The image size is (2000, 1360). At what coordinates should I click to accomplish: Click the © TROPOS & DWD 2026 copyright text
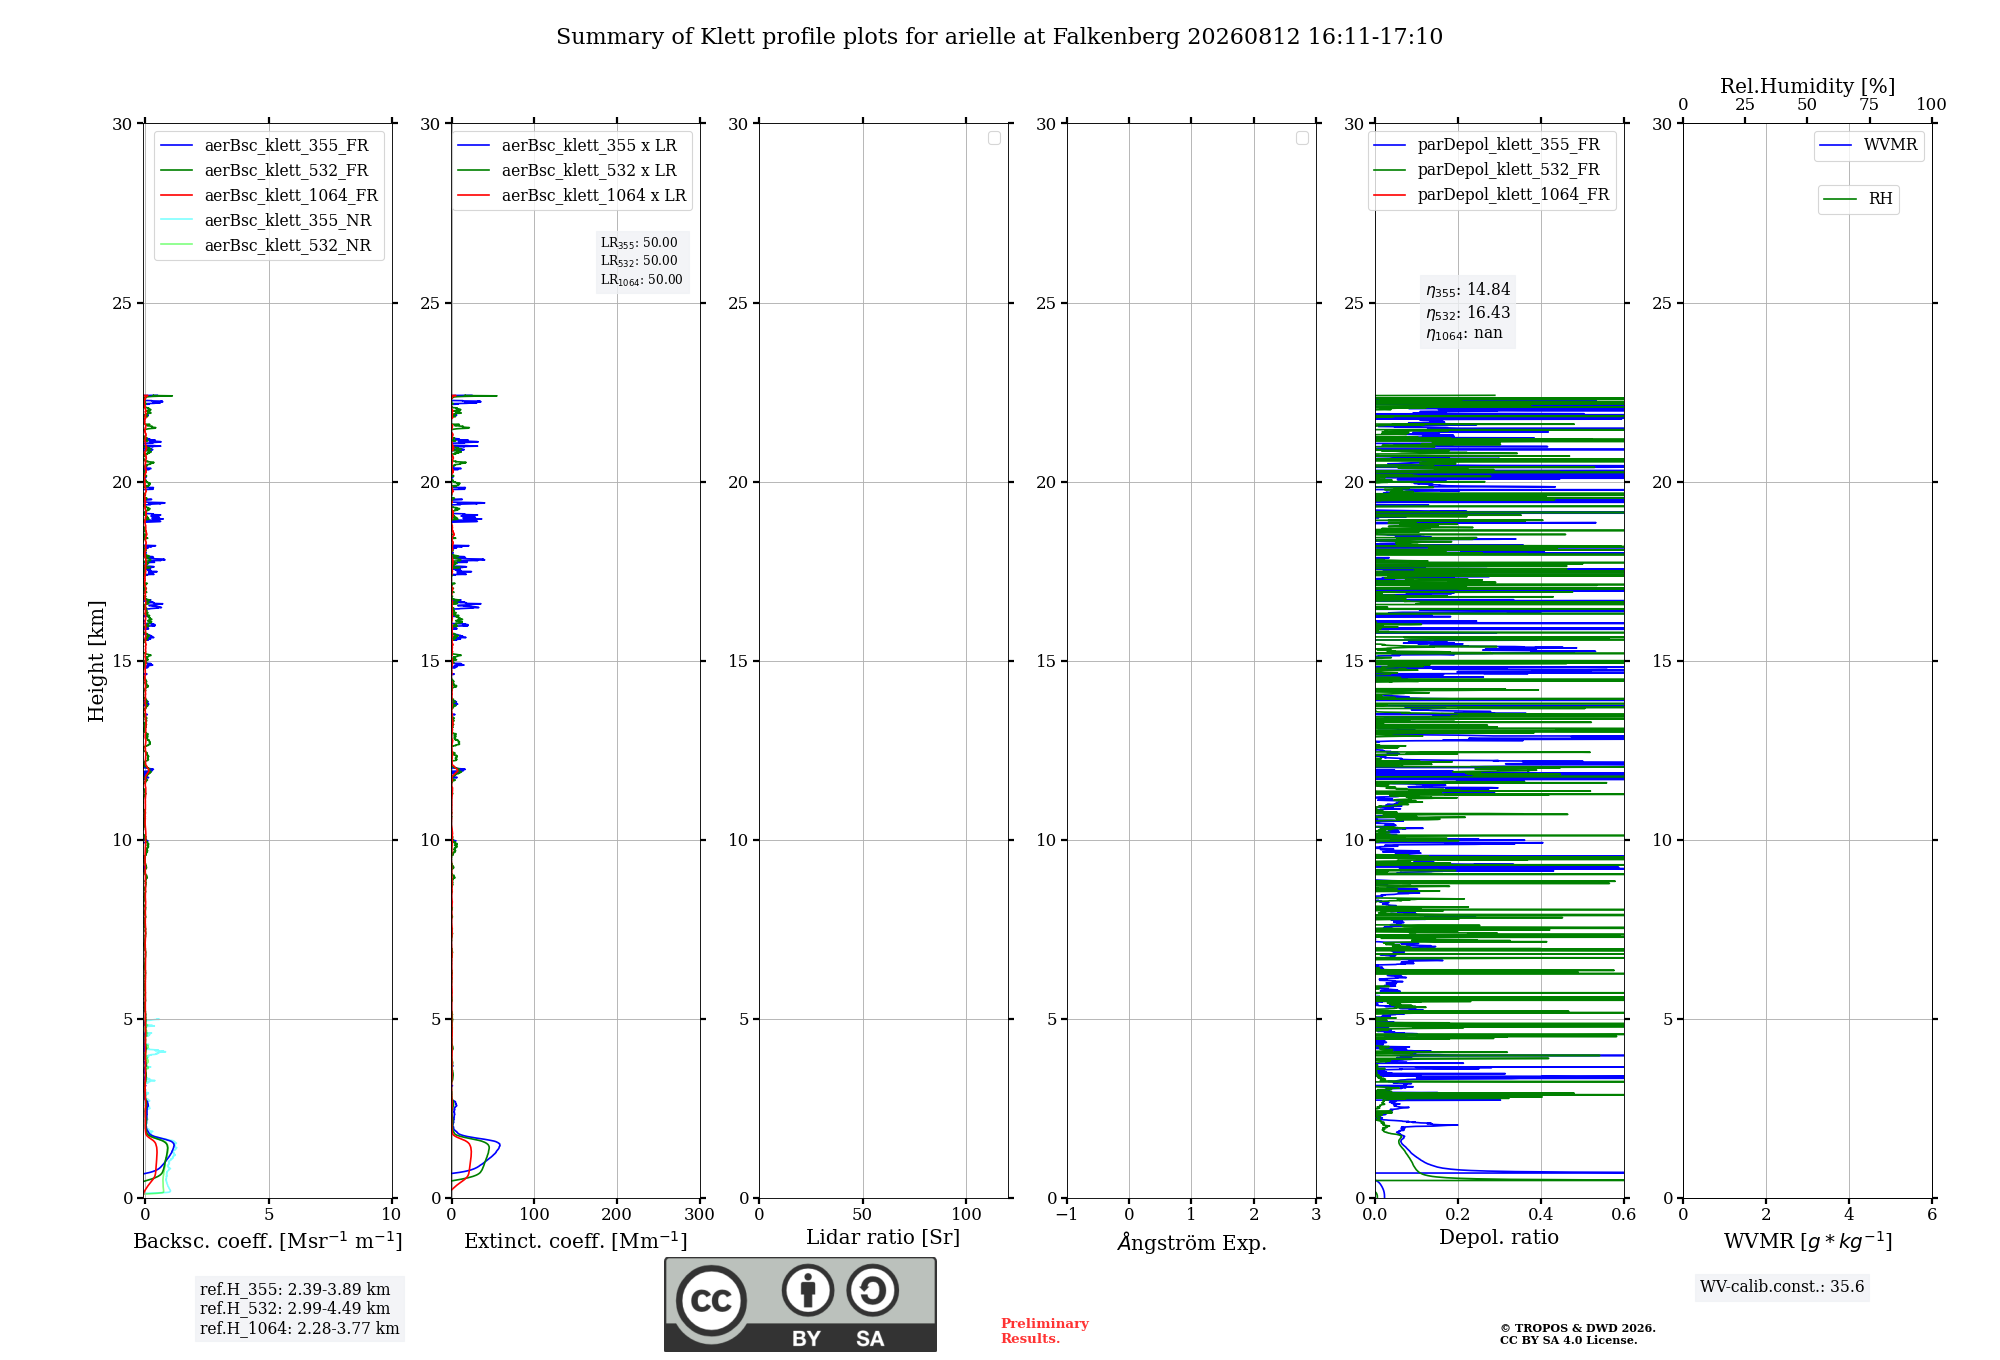point(1578,1329)
